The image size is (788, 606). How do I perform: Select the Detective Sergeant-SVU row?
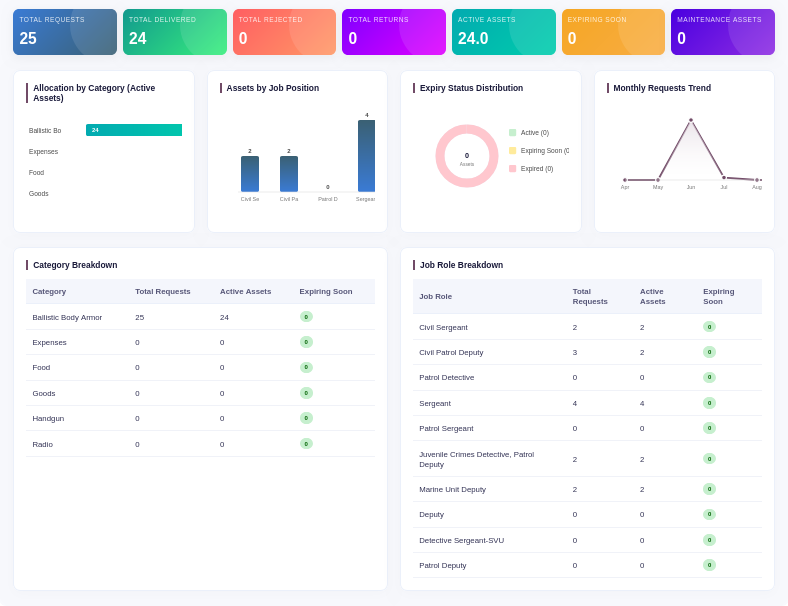587,540
